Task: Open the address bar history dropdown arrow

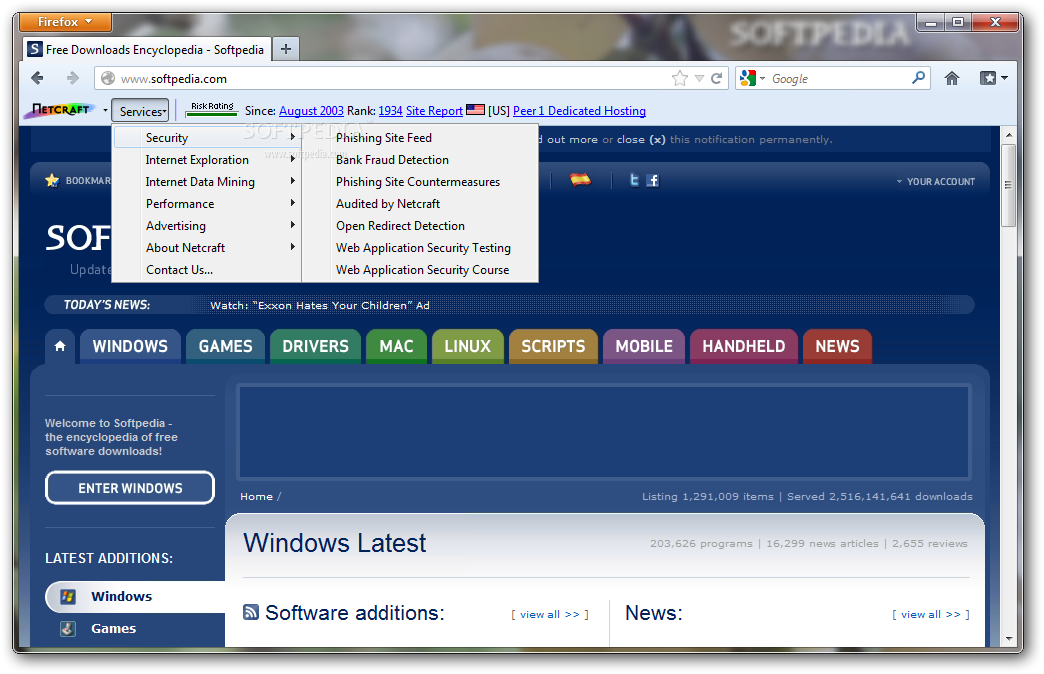Action: (699, 79)
